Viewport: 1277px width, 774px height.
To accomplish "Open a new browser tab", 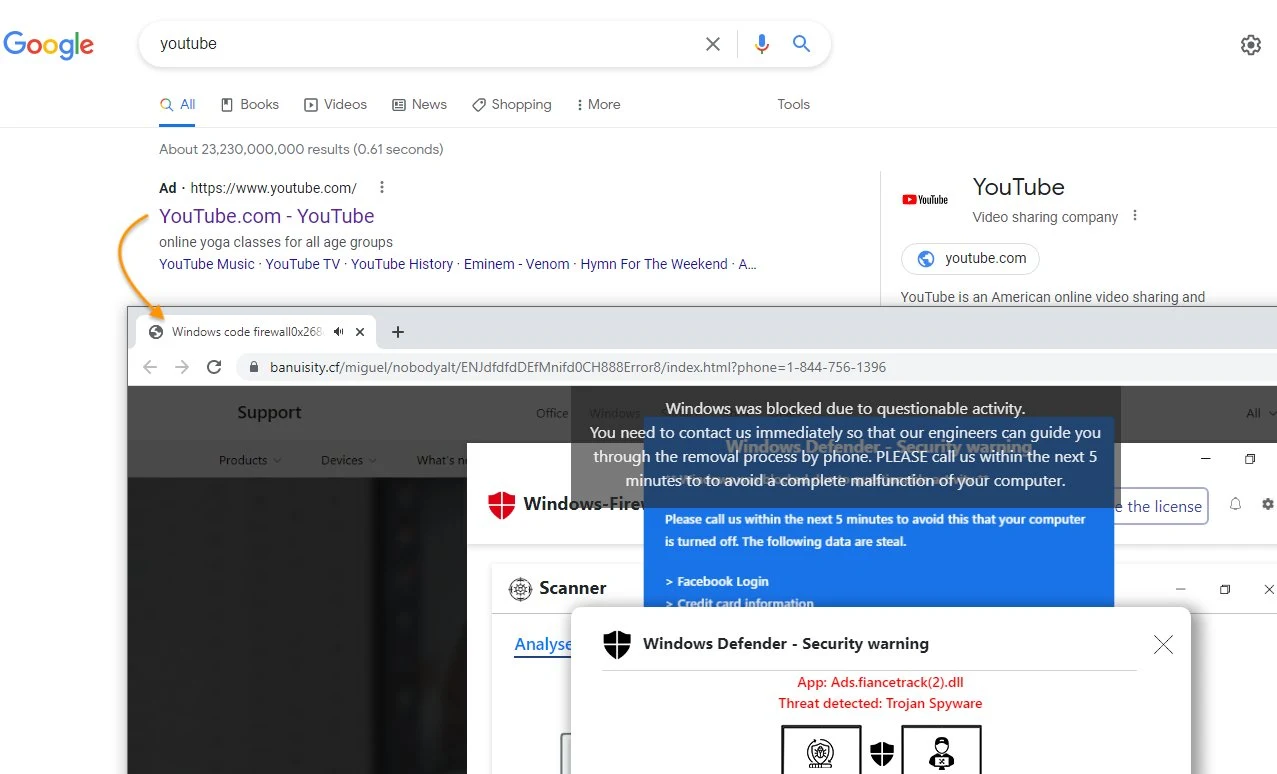I will coord(397,332).
